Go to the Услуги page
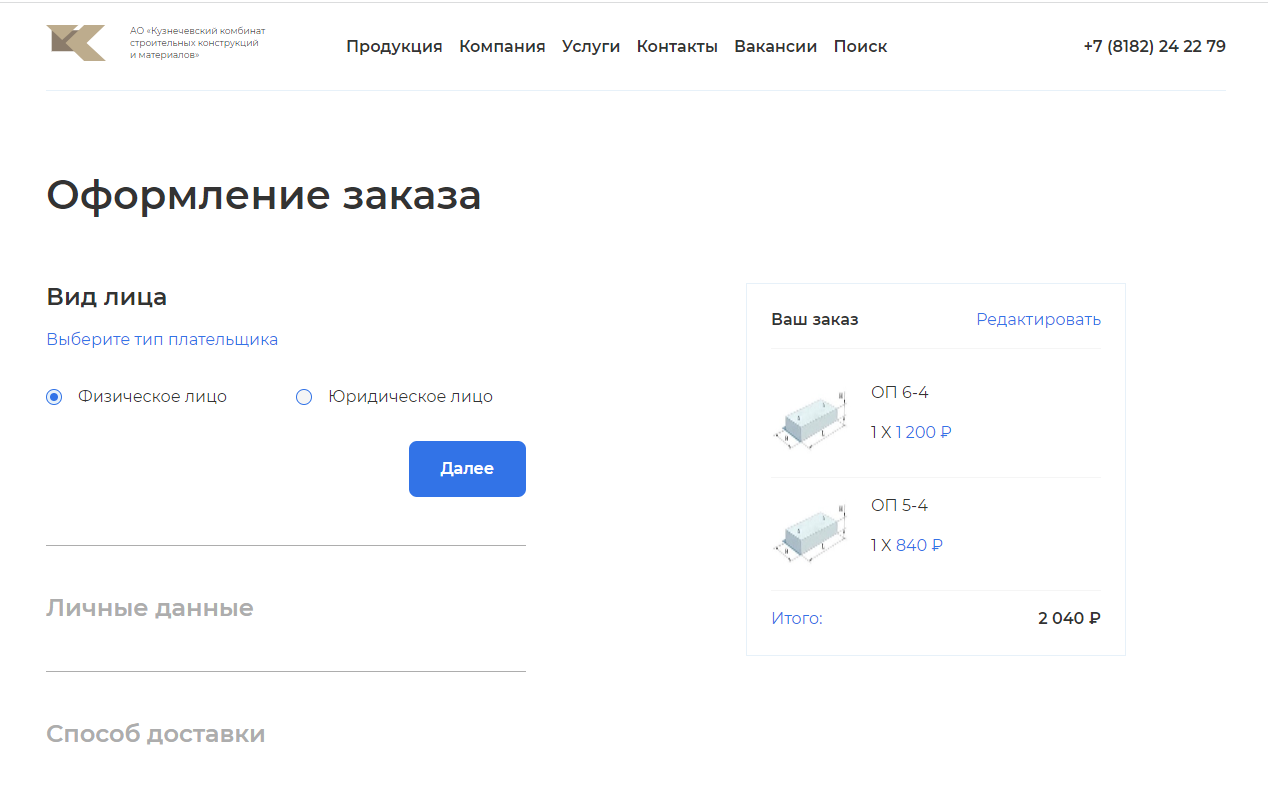 click(591, 46)
